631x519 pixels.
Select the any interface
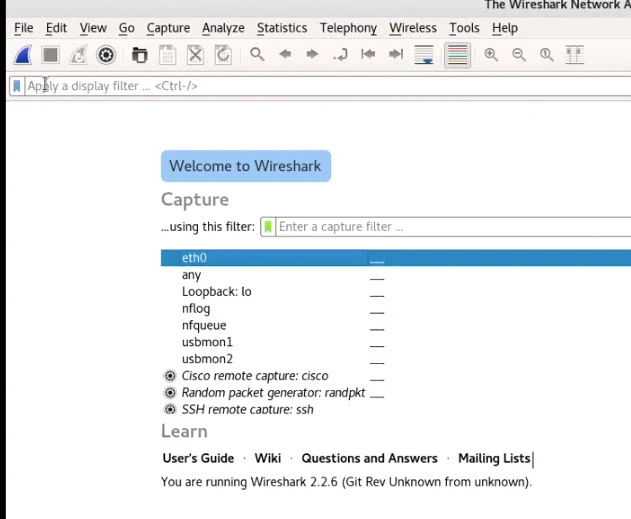click(396, 275)
